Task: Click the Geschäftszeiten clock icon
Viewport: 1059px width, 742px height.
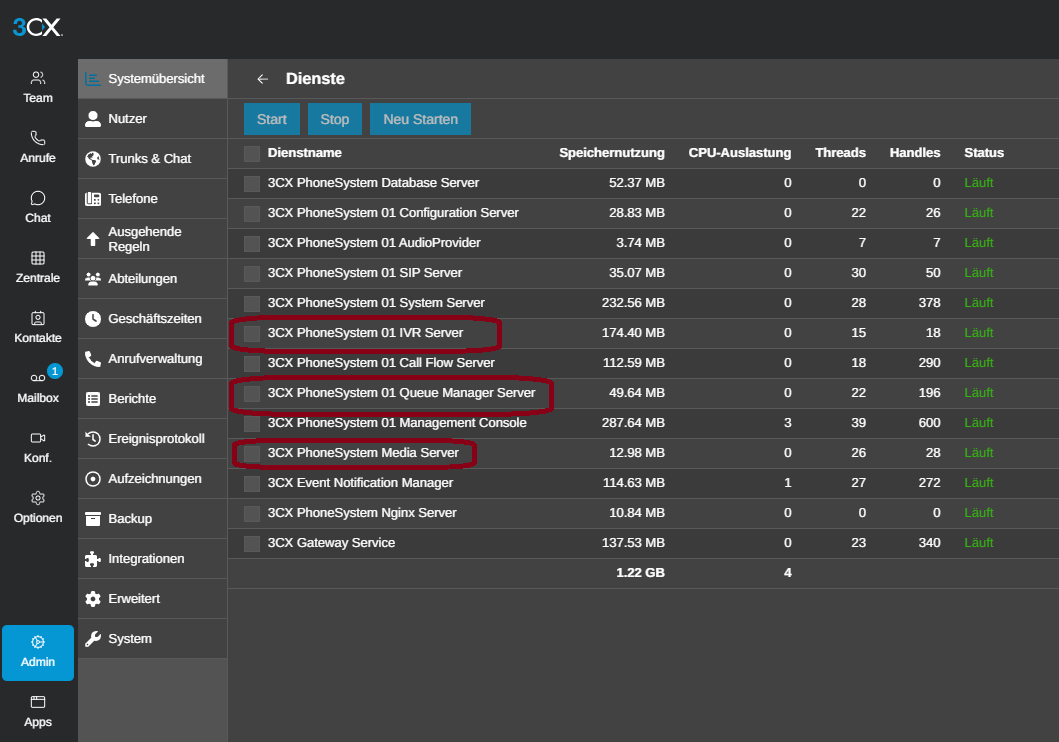Action: tap(93, 319)
